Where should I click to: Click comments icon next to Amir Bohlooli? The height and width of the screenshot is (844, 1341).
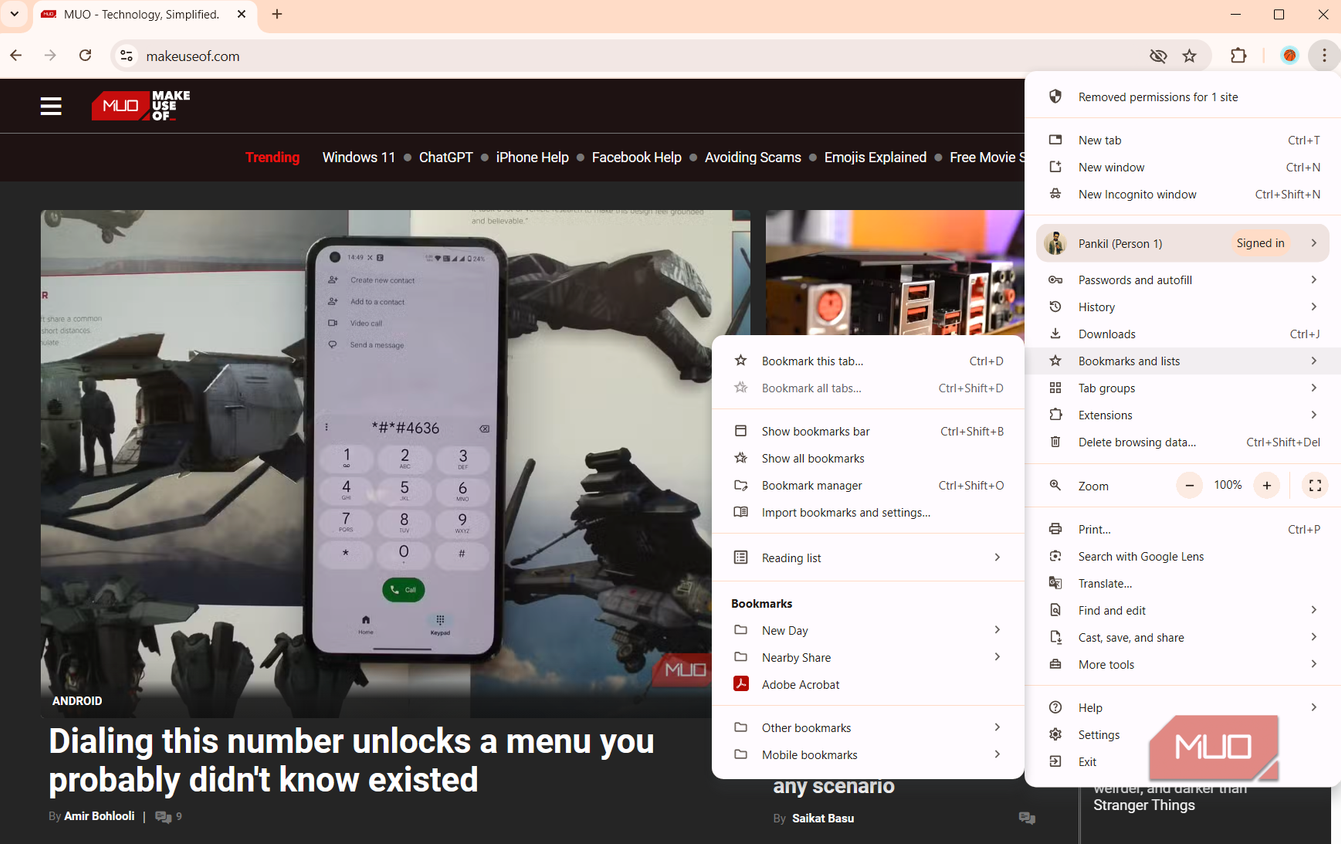point(163,817)
